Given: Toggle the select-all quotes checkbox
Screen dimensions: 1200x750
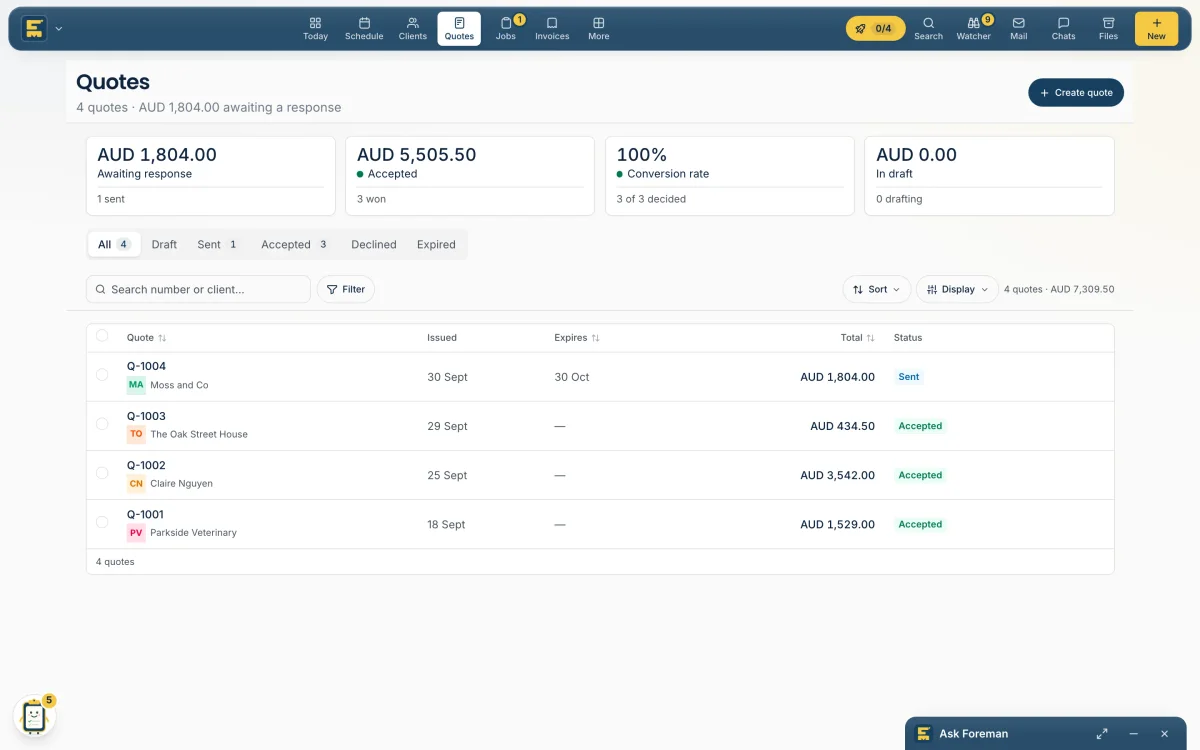Looking at the screenshot, I should pyautogui.click(x=102, y=336).
